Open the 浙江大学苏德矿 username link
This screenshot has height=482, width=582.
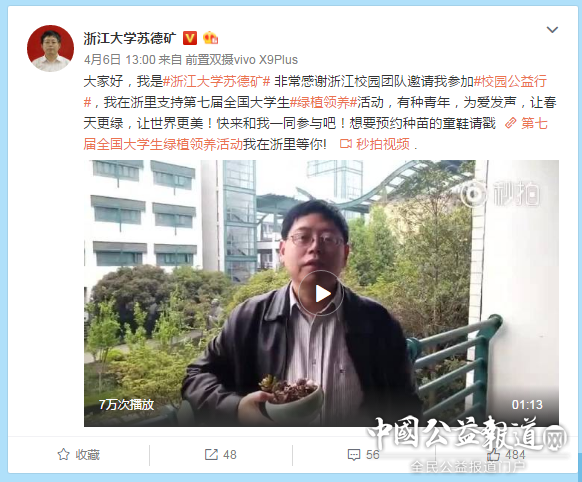coord(130,38)
